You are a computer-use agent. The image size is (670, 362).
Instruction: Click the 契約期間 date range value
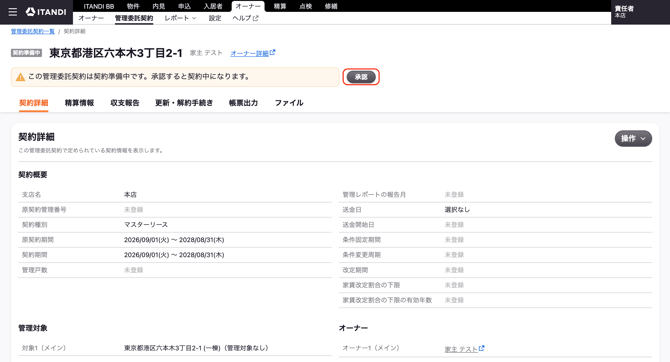(x=174, y=255)
